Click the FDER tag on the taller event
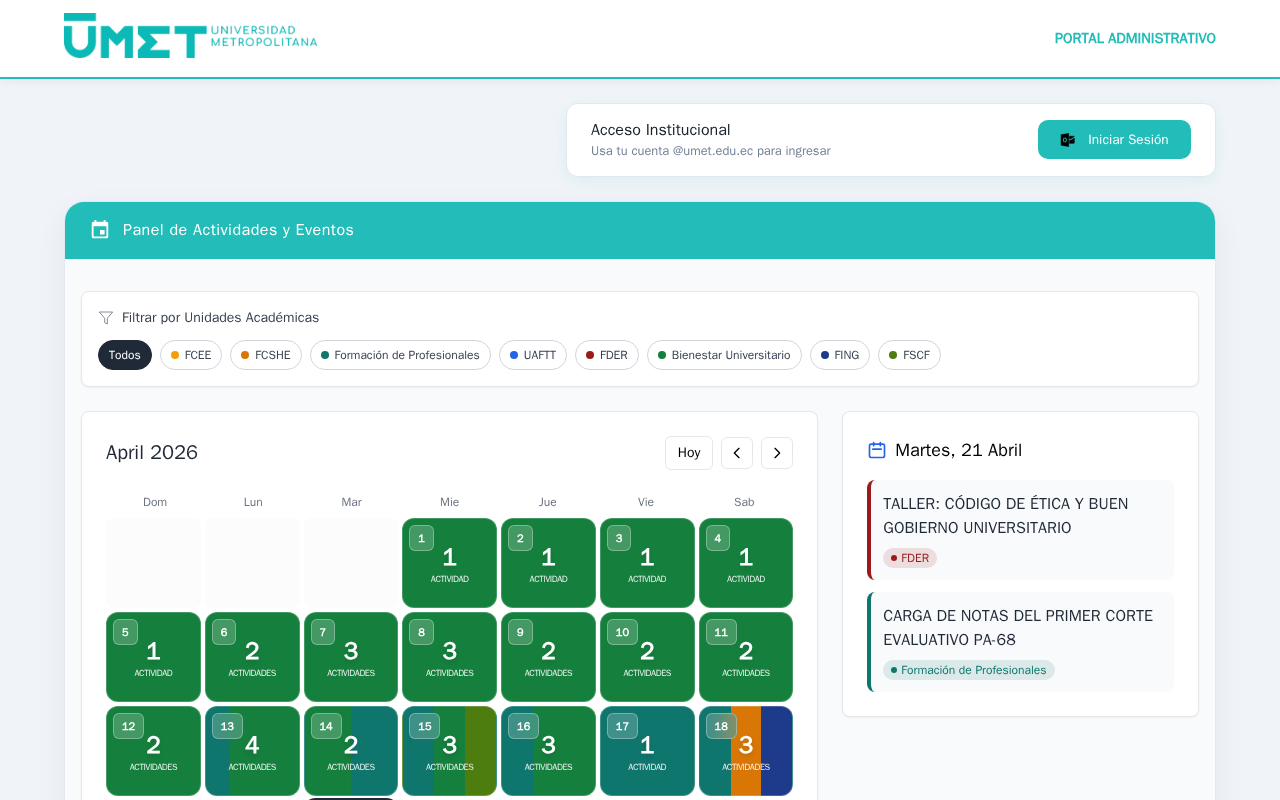 [x=910, y=558]
